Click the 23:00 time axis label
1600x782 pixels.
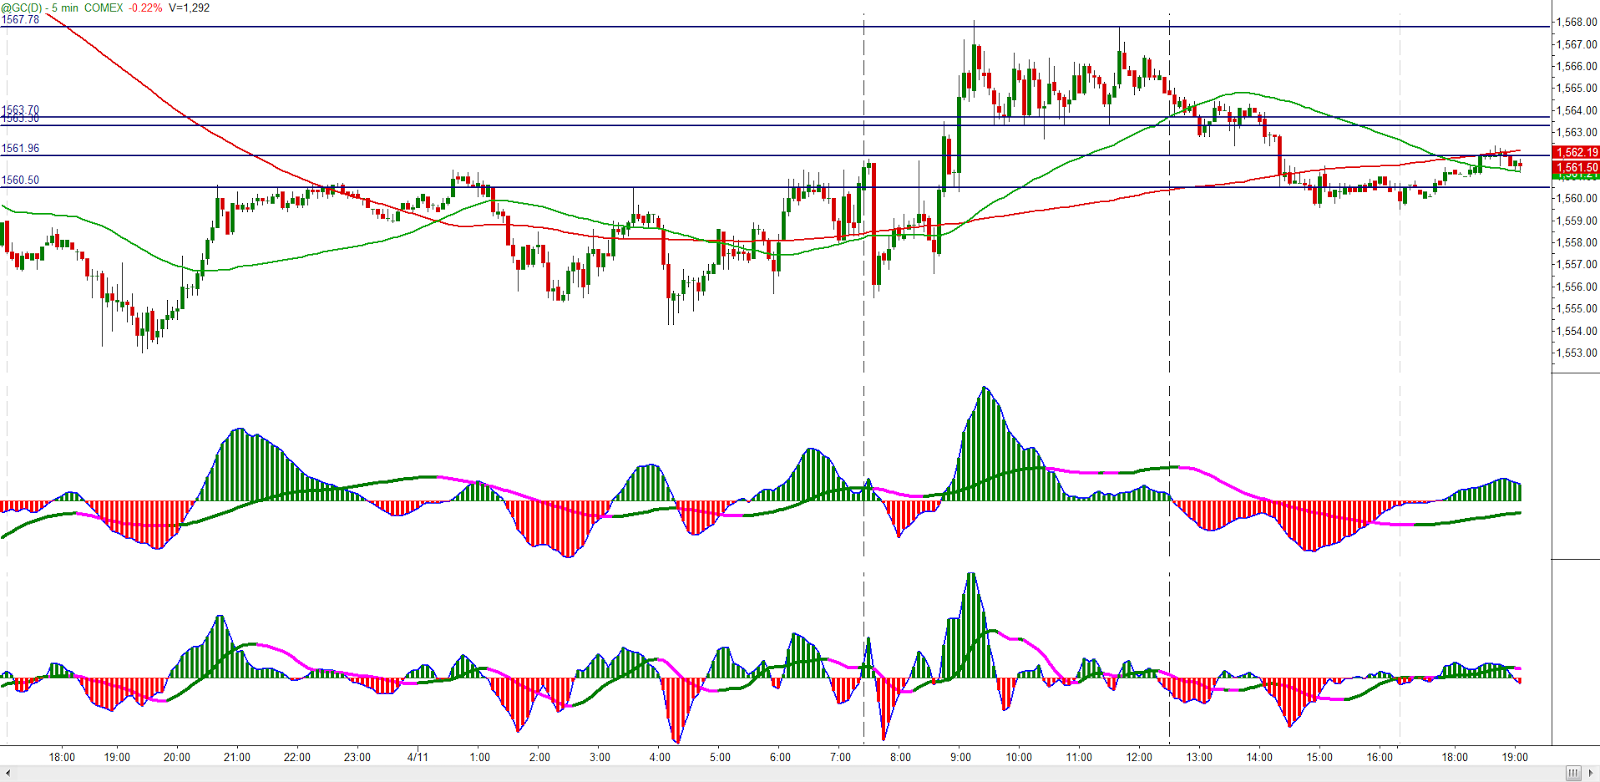[357, 757]
